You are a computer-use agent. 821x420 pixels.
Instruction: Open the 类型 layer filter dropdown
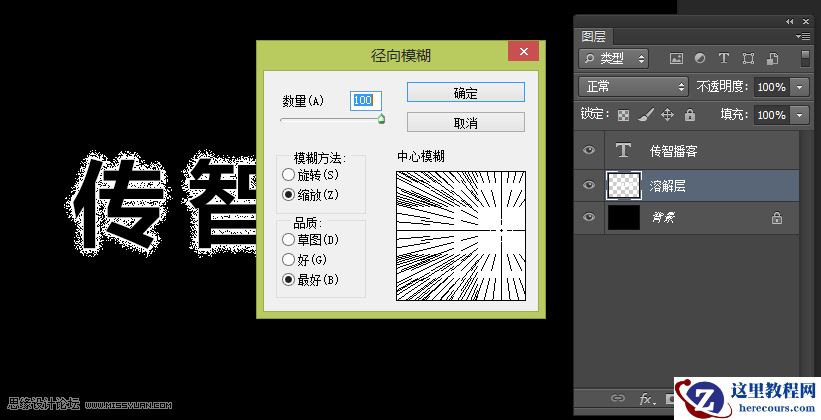[x=614, y=59]
